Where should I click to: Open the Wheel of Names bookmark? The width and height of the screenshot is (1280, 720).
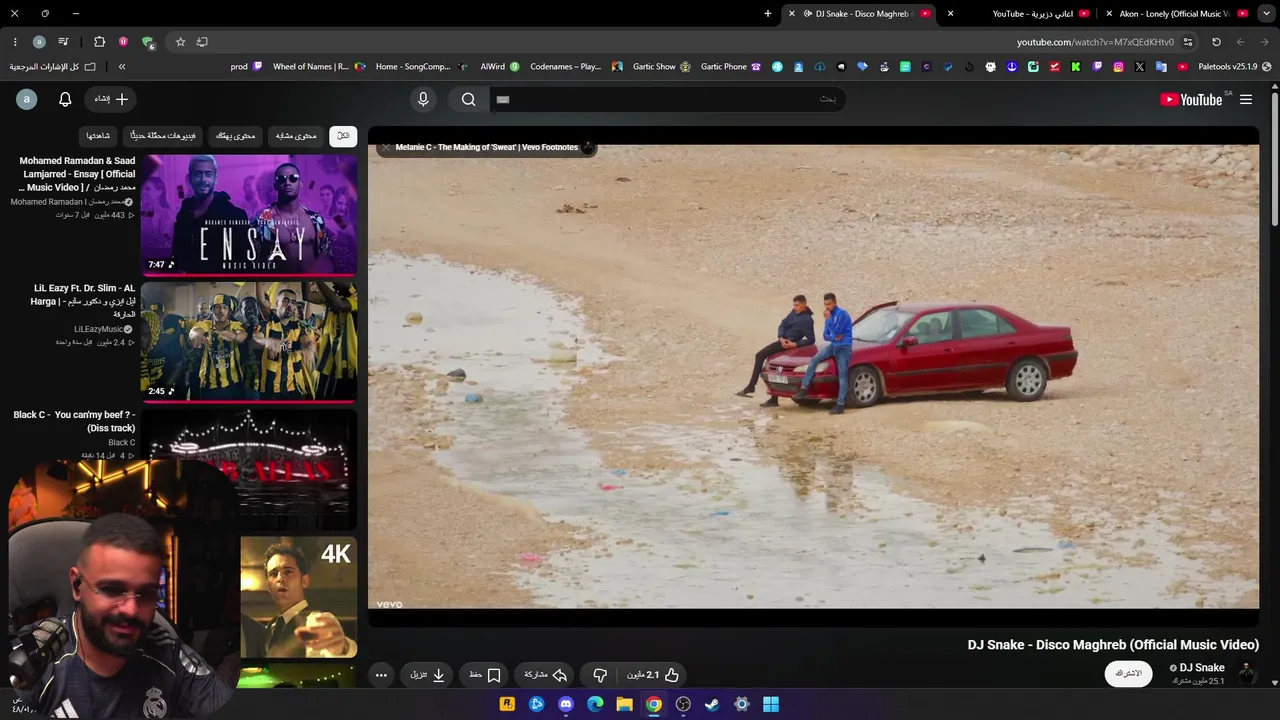point(319,67)
